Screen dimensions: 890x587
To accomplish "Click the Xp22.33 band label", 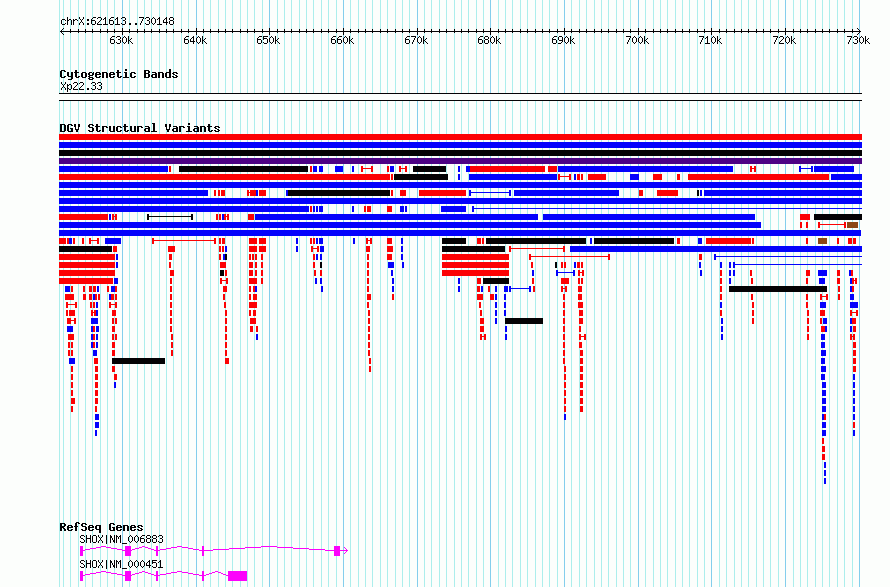I will click(81, 86).
